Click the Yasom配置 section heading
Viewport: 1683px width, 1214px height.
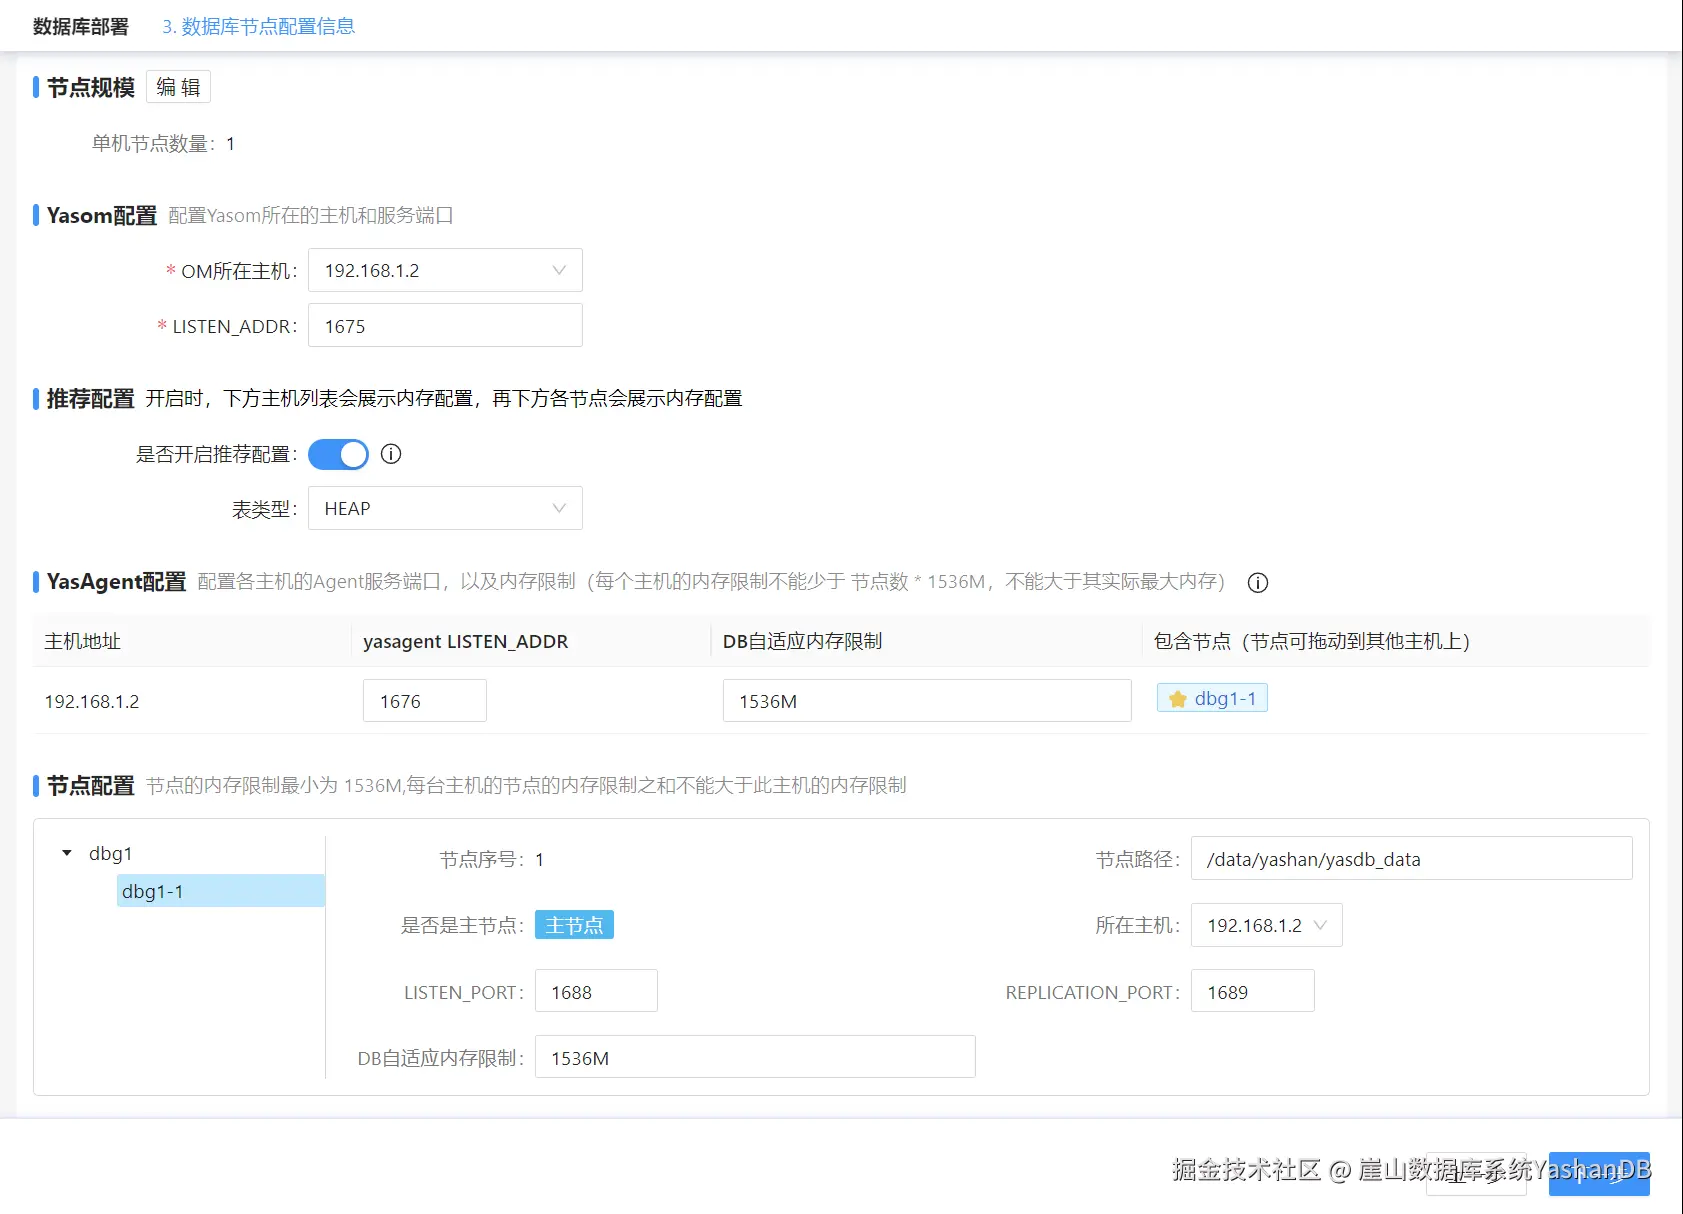pyautogui.click(x=102, y=215)
